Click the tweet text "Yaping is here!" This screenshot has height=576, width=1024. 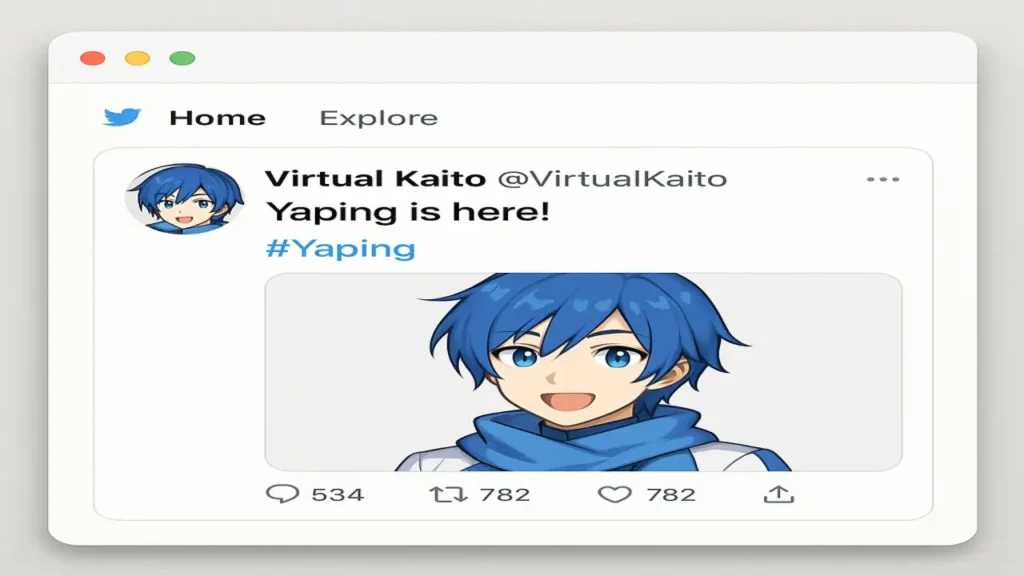(408, 213)
